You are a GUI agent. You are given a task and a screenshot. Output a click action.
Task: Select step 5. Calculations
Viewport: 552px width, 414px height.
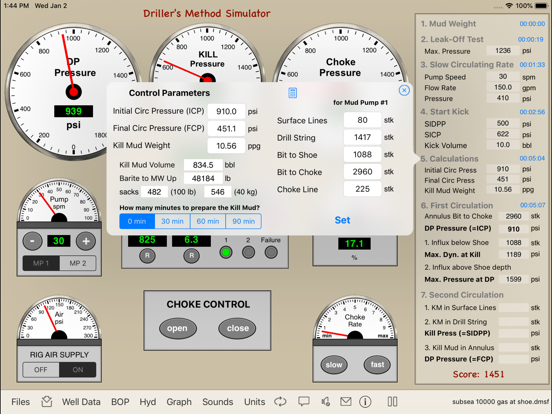449,159
